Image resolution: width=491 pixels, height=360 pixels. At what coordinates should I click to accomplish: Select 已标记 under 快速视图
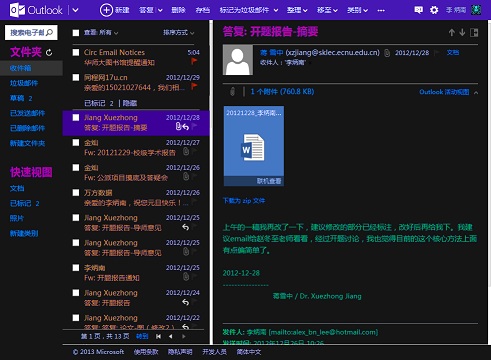(x=24, y=203)
